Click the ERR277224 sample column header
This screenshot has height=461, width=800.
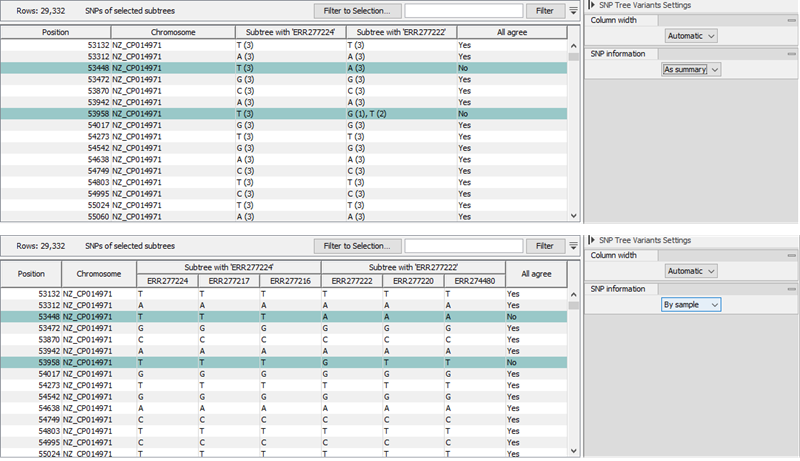[167, 281]
